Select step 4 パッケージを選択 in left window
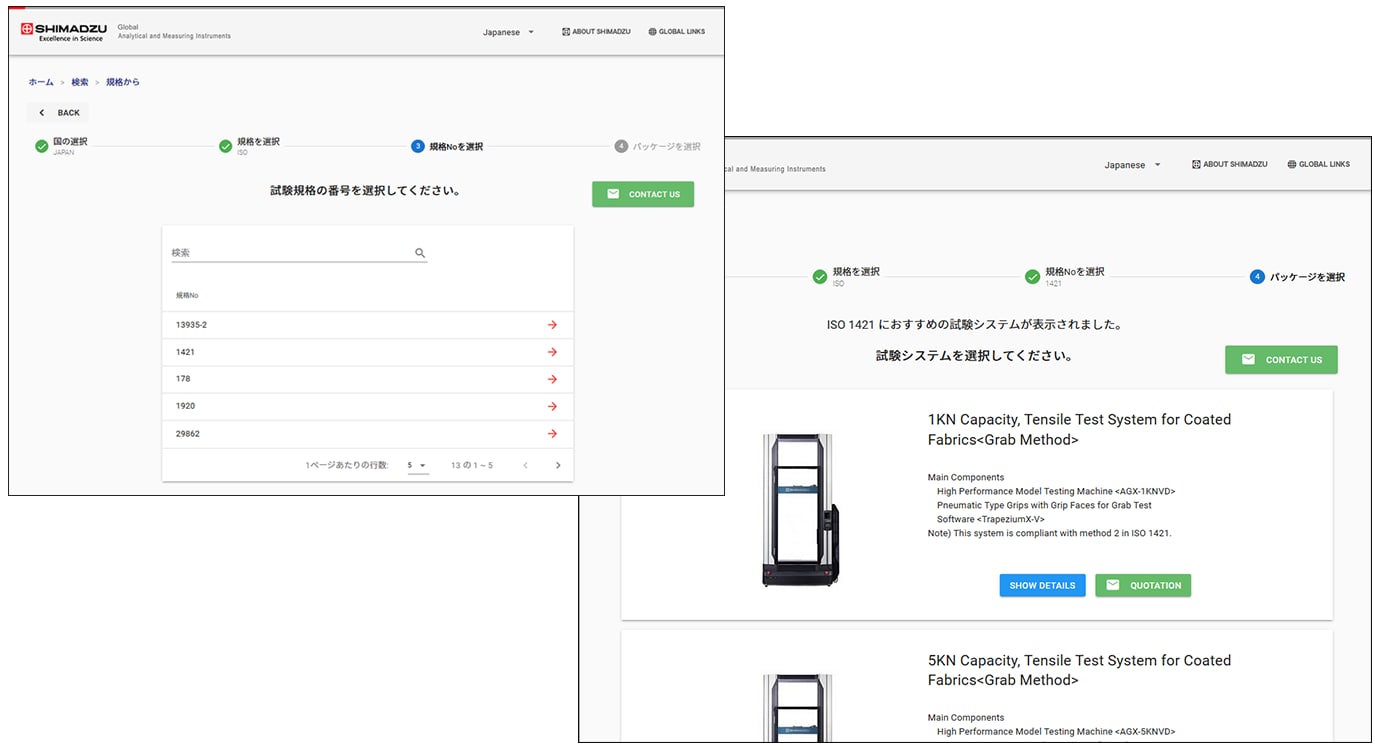Image resolution: width=1375 pixels, height=750 pixels. click(x=658, y=147)
